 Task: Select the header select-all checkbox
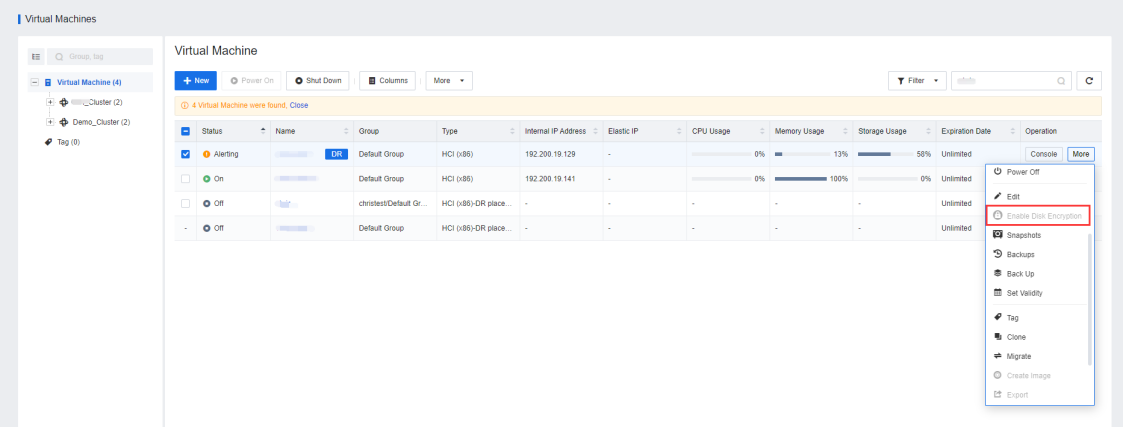185,131
